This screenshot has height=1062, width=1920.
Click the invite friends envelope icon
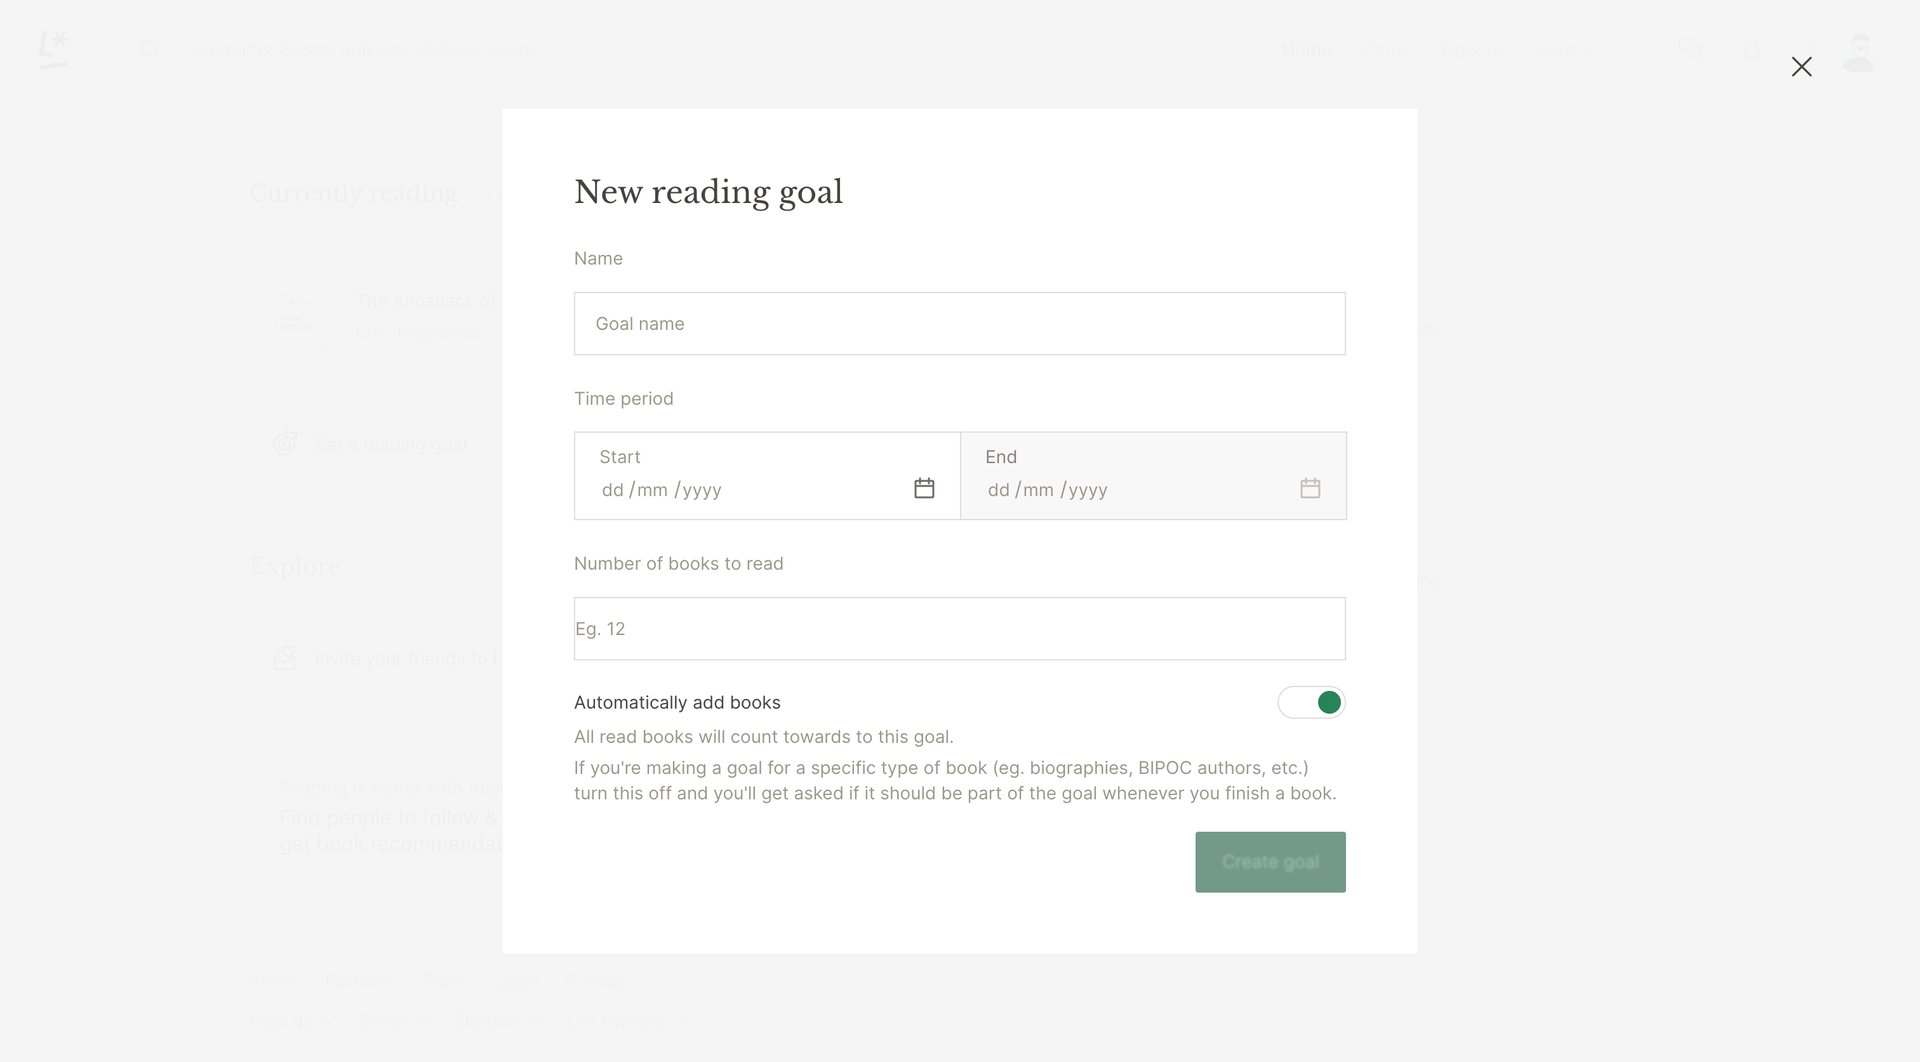tap(284, 658)
